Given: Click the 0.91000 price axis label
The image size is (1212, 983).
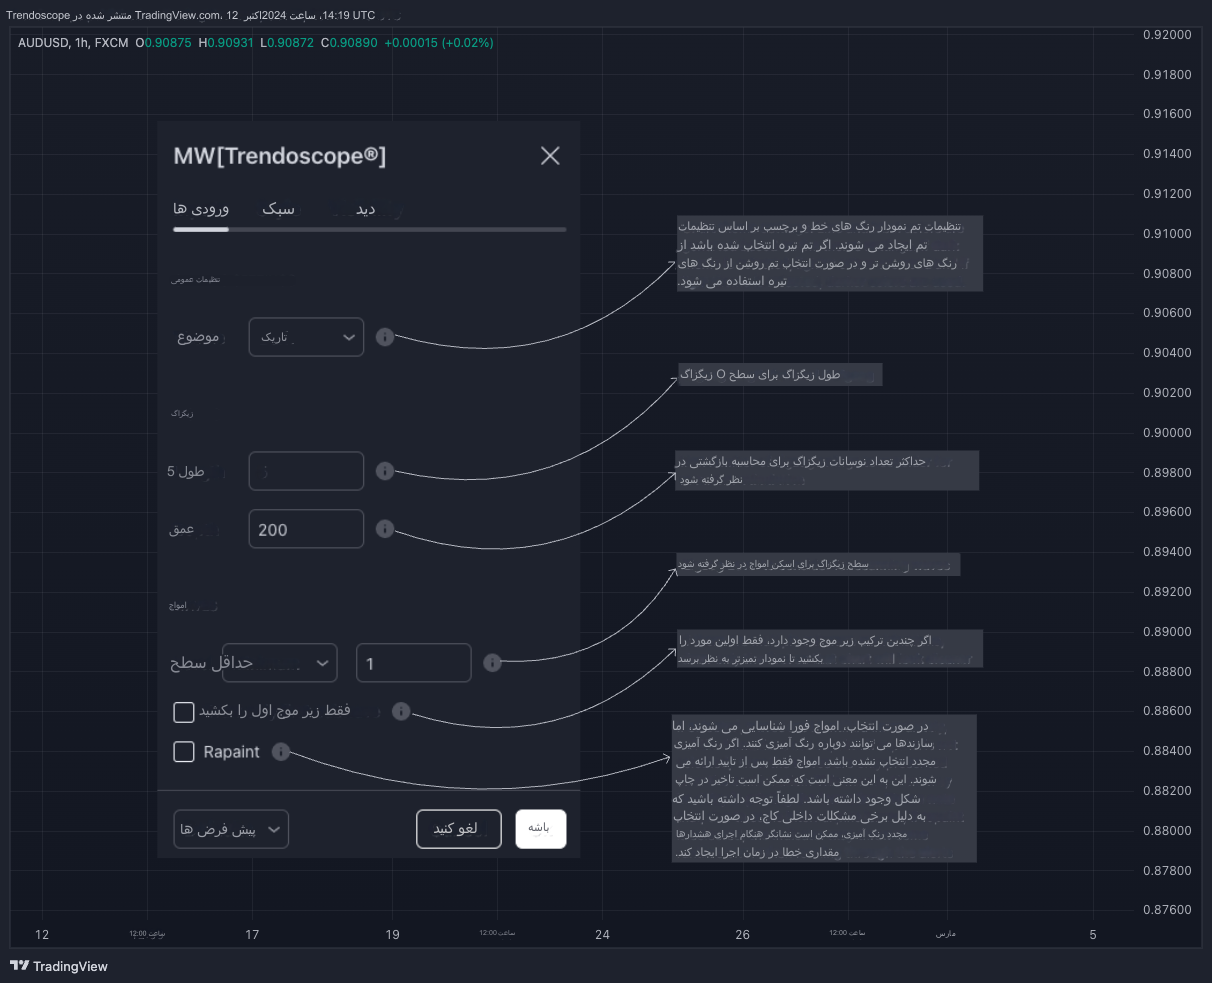Looking at the screenshot, I should (1167, 233).
